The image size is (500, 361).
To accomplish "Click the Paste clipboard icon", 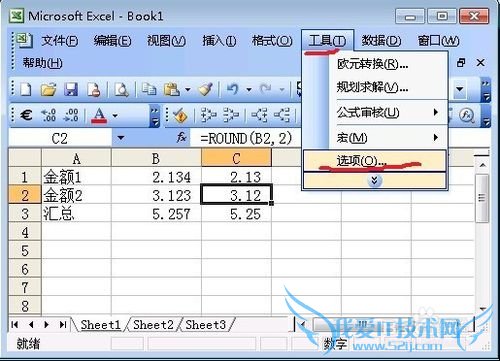I will [172, 89].
